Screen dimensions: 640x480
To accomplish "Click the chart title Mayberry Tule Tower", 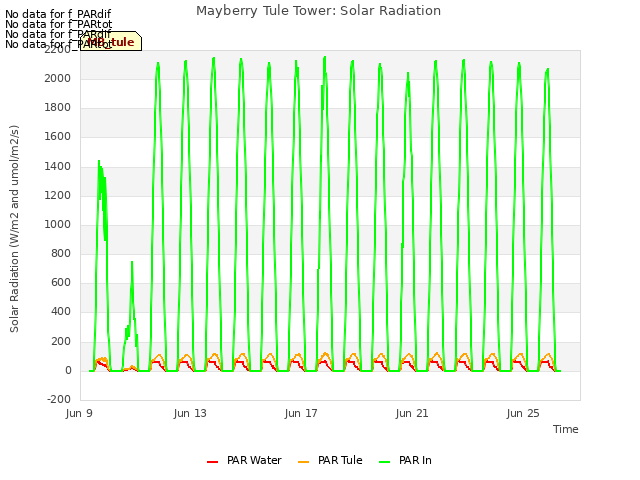I will (318, 11).
